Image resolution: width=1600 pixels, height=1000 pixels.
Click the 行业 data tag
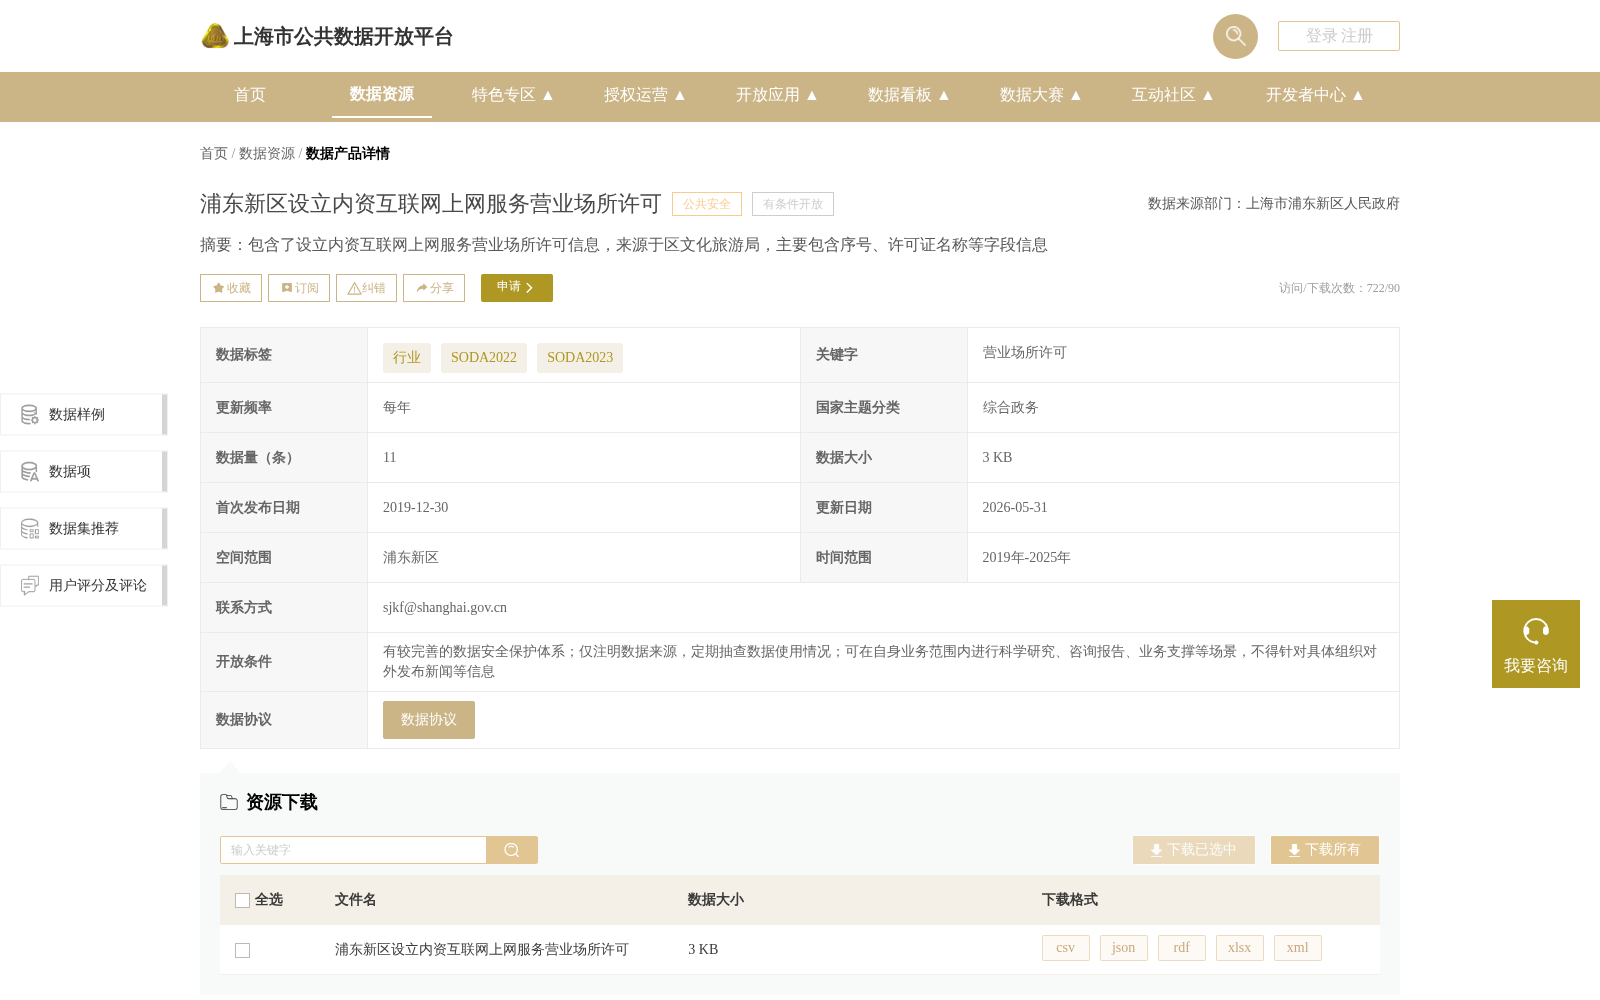click(407, 358)
